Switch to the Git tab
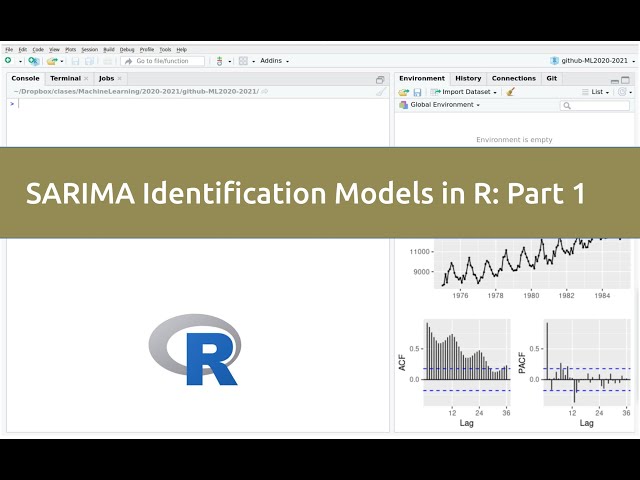640x480 pixels. click(x=551, y=78)
